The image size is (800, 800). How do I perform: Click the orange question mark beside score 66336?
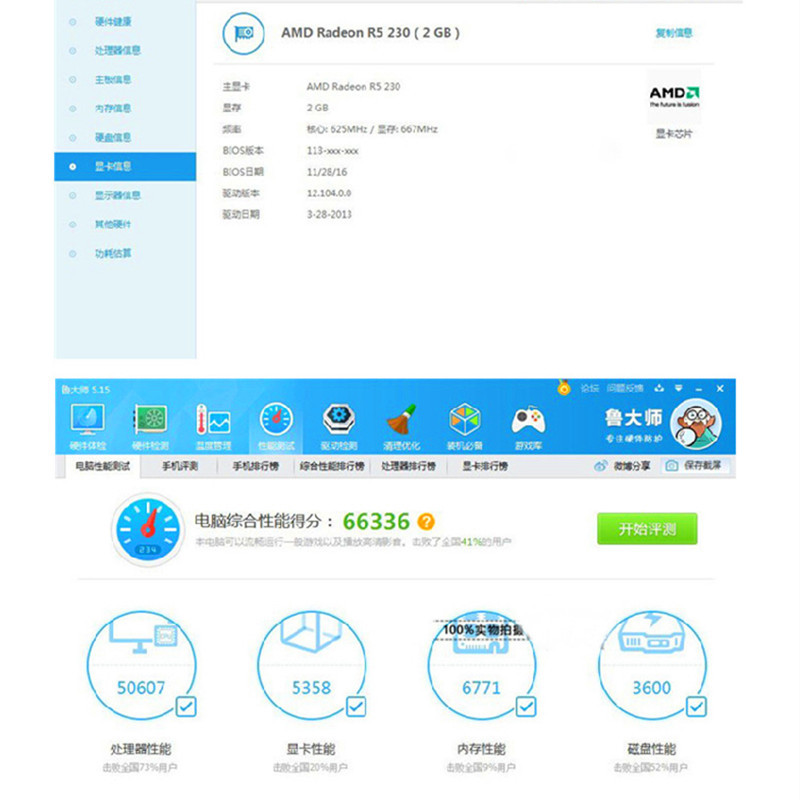tap(426, 521)
